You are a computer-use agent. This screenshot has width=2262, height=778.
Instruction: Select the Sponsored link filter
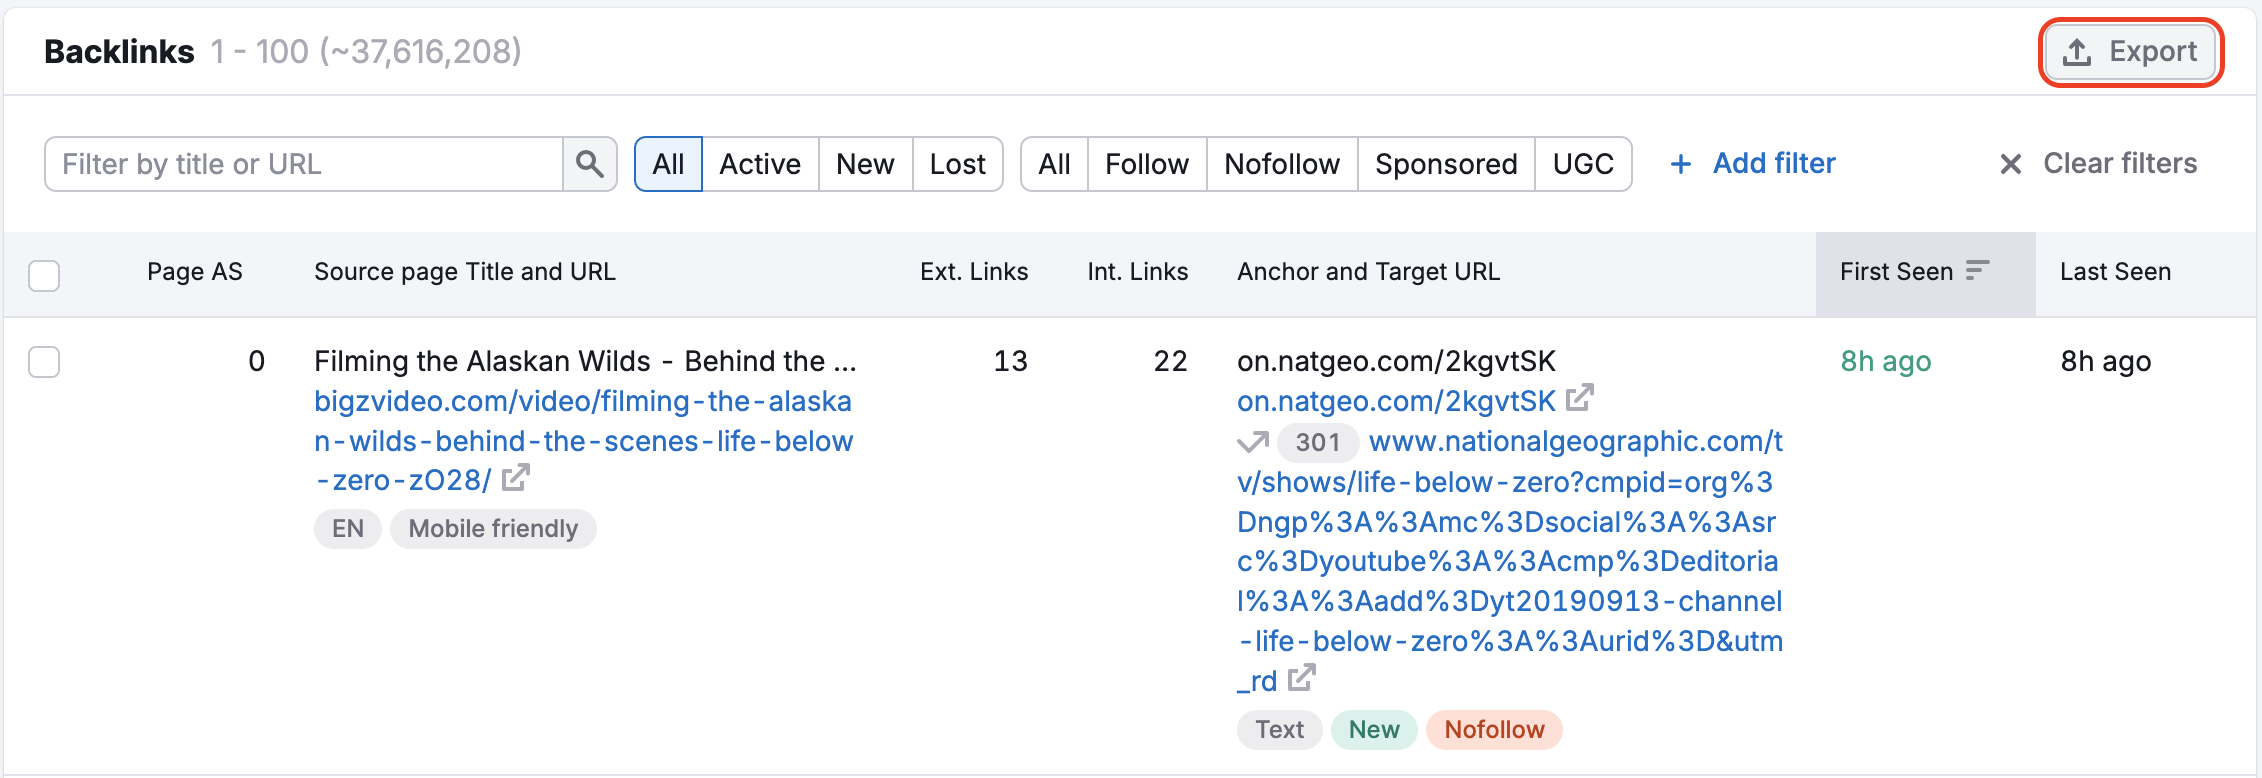pos(1445,164)
